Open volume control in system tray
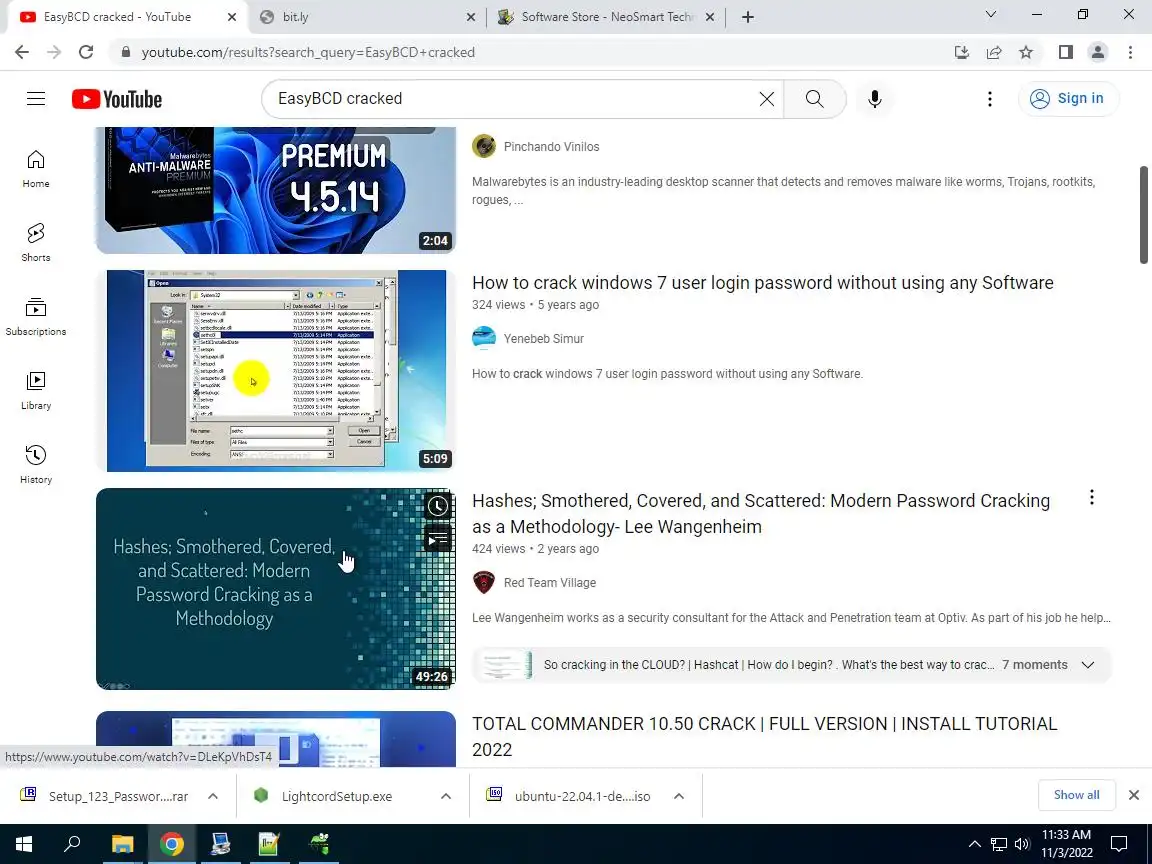Screen dimensions: 1152x864 (x=1021, y=844)
